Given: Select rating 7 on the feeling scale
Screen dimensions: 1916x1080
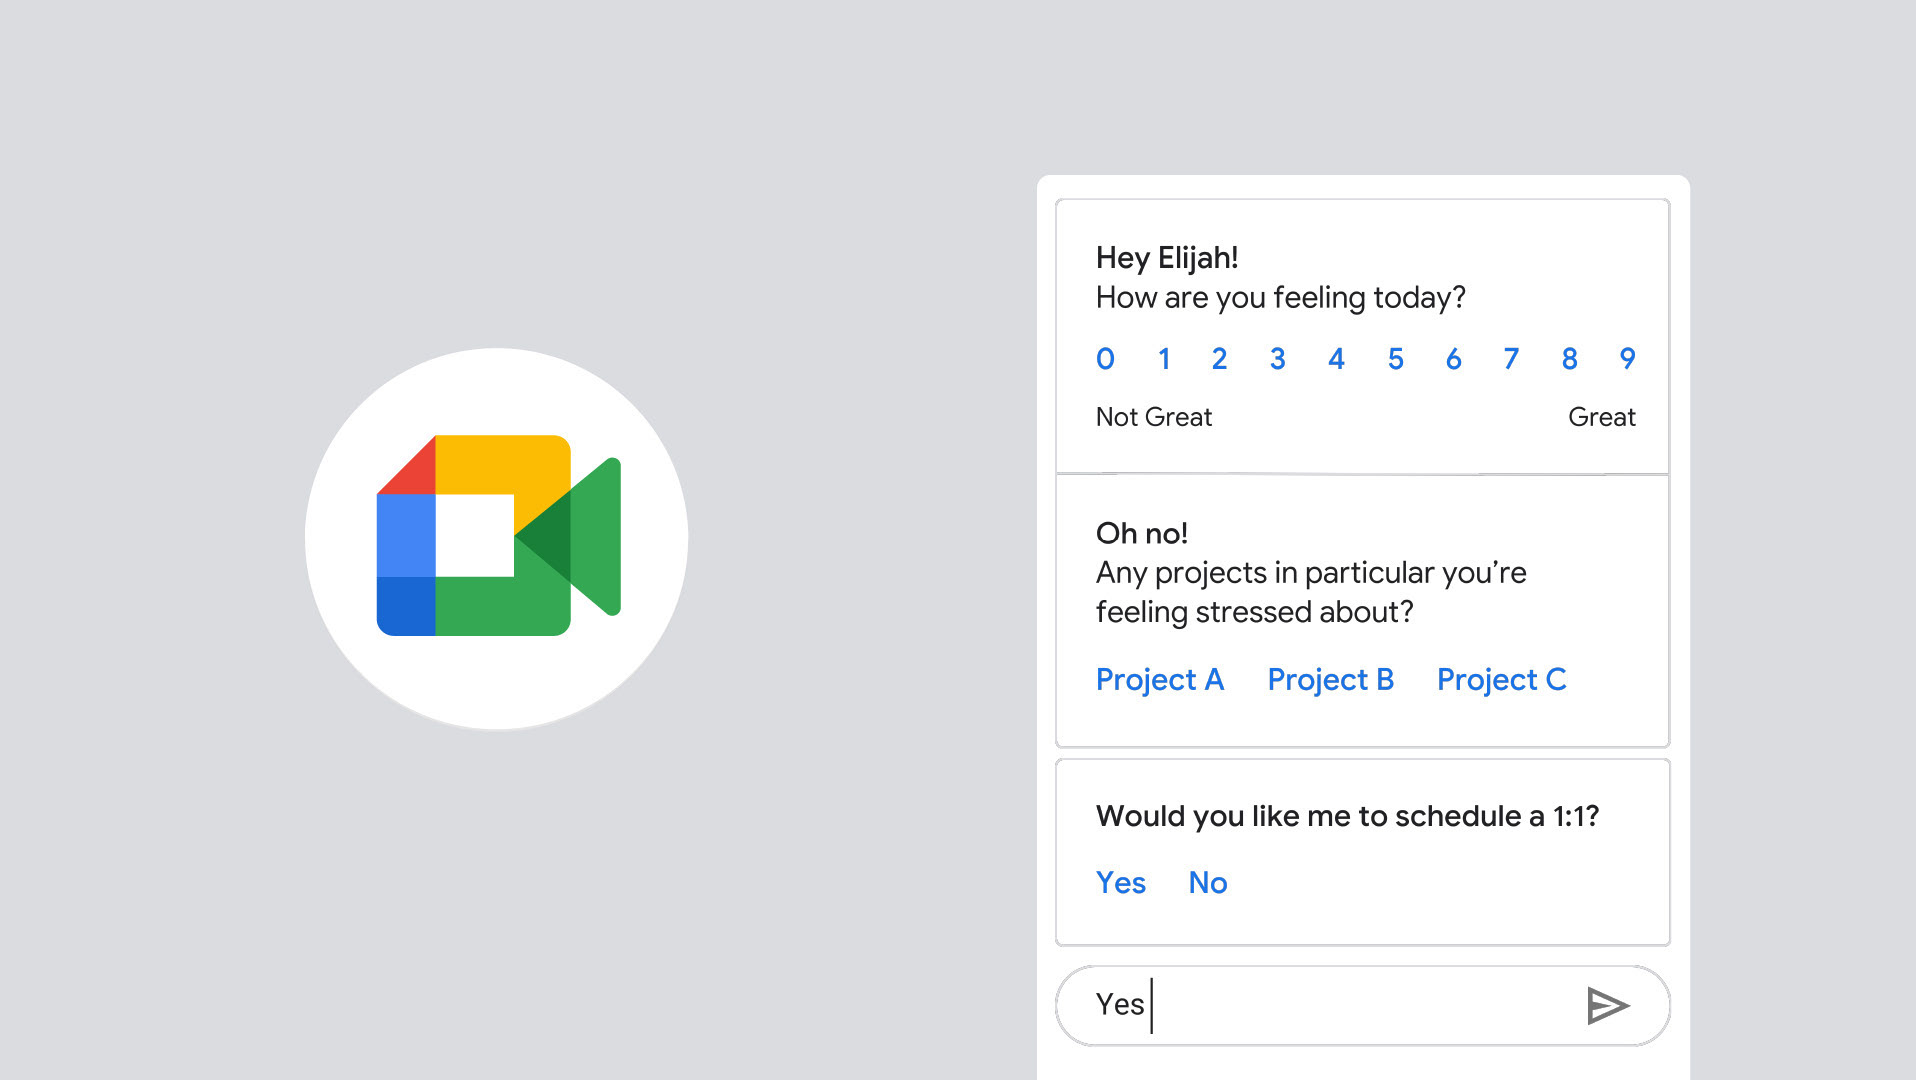Looking at the screenshot, I should [x=1511, y=359].
